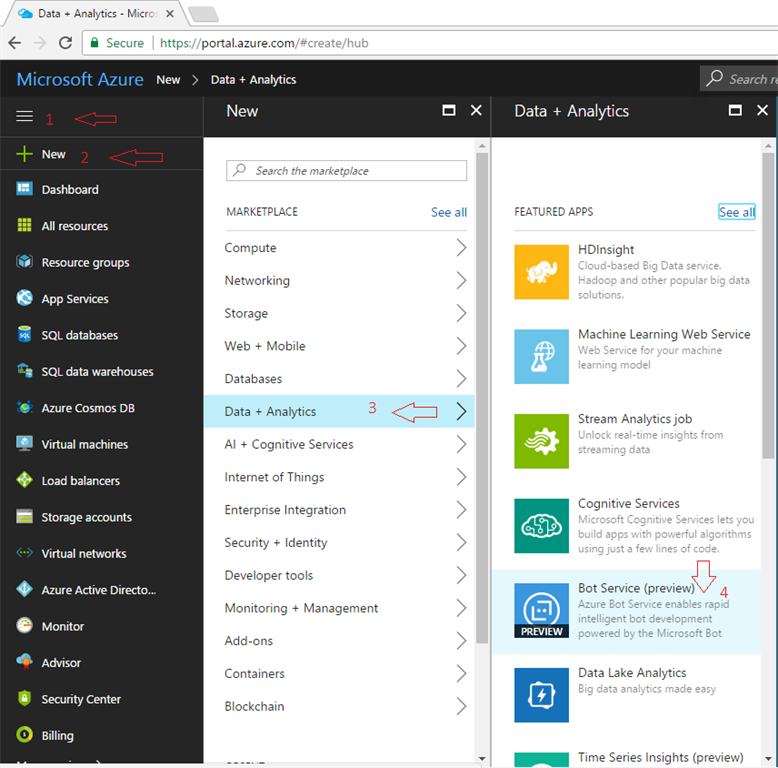Select Containers marketplace item
Viewport: 778px width, 768px height.
(x=339, y=673)
